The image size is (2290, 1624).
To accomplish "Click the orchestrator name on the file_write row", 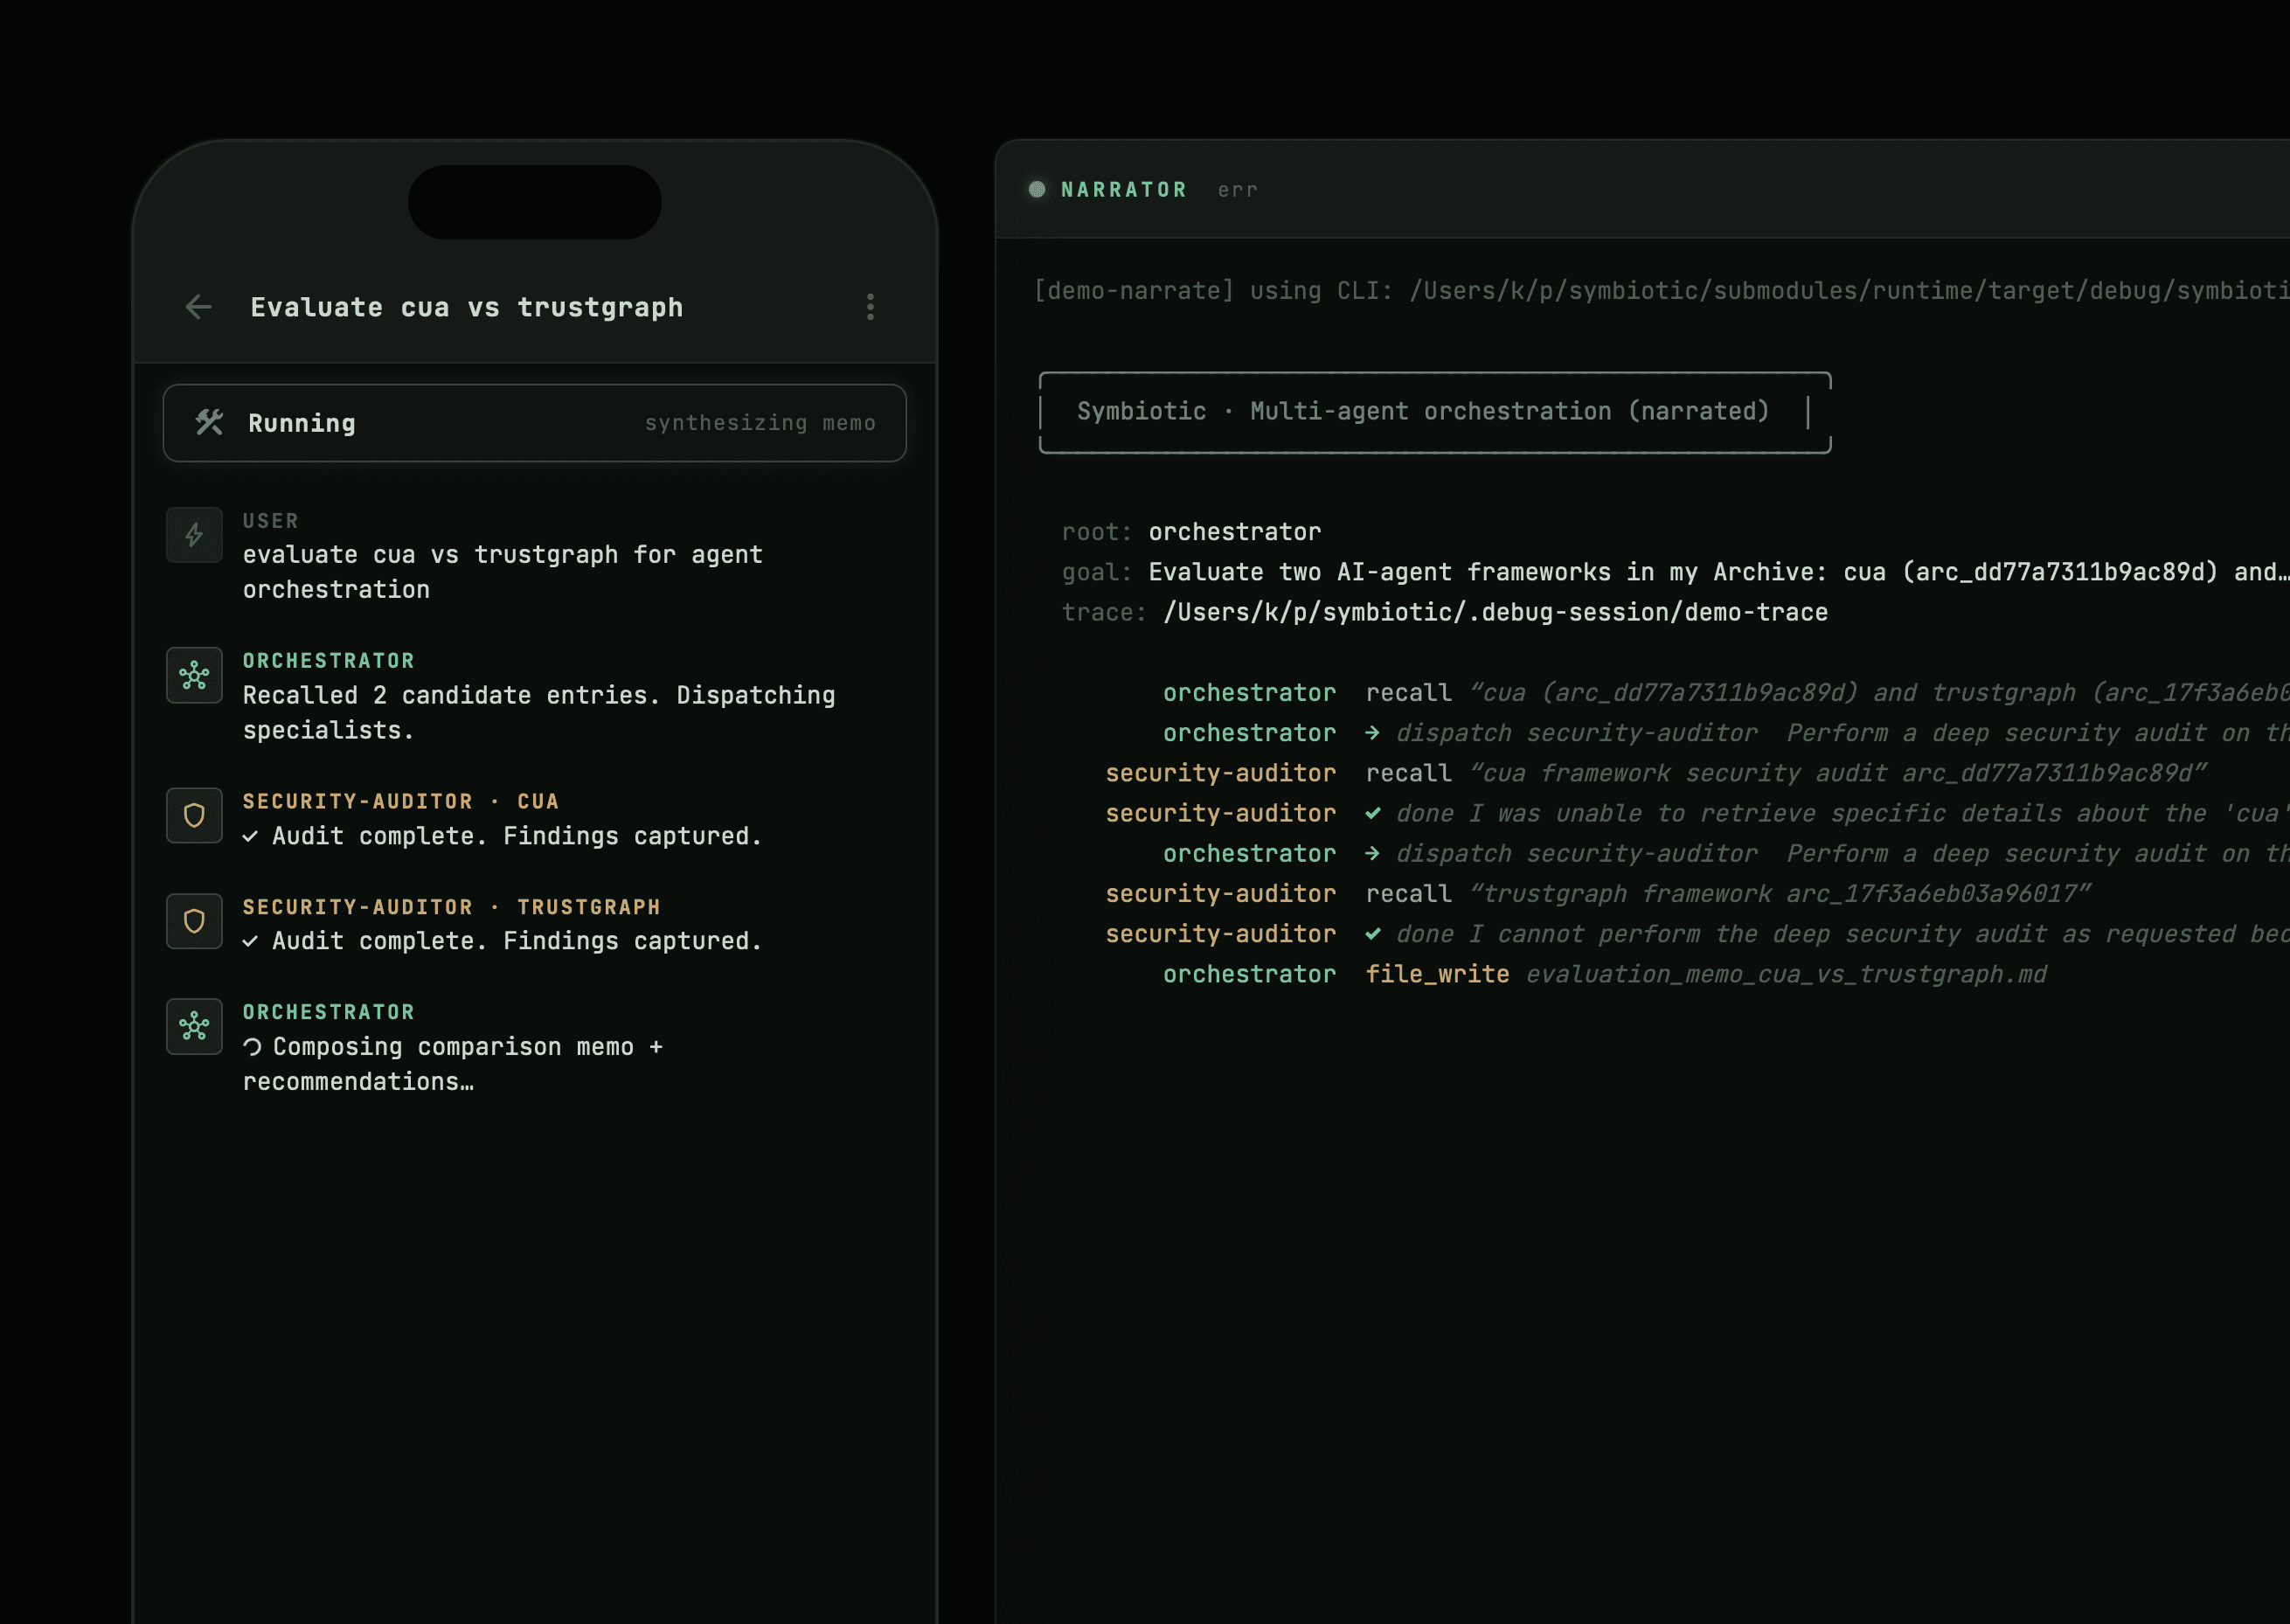I will [1249, 974].
